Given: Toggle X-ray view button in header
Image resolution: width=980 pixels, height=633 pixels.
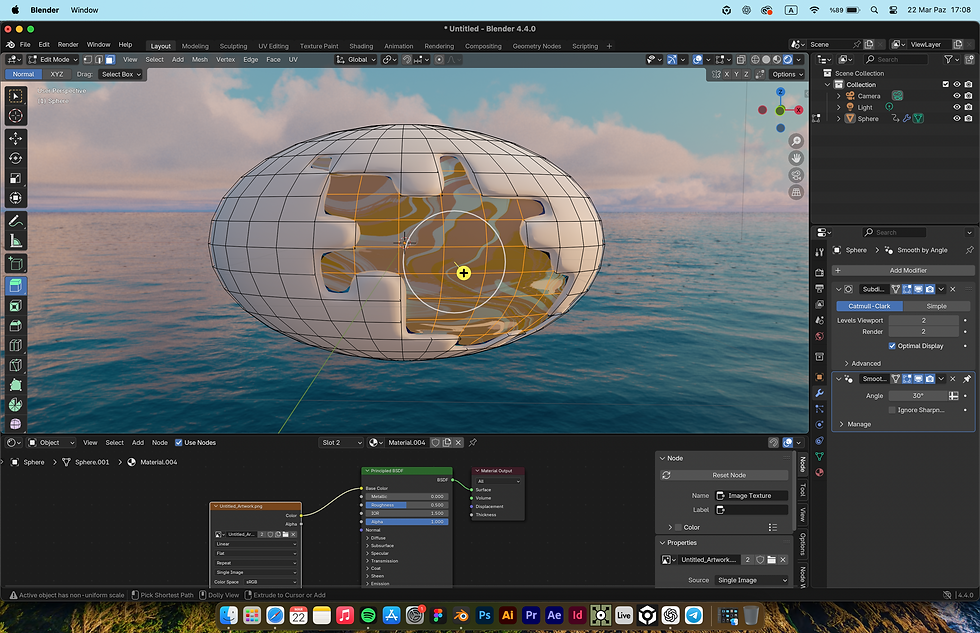Looking at the screenshot, I should [x=741, y=59].
